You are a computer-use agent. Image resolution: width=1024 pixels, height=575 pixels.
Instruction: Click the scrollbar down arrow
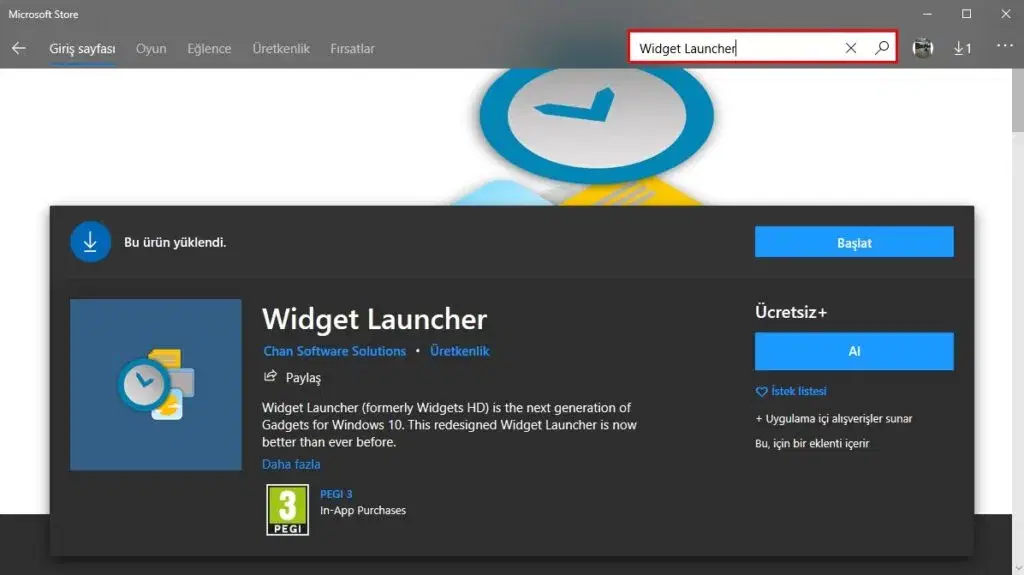(1018, 568)
